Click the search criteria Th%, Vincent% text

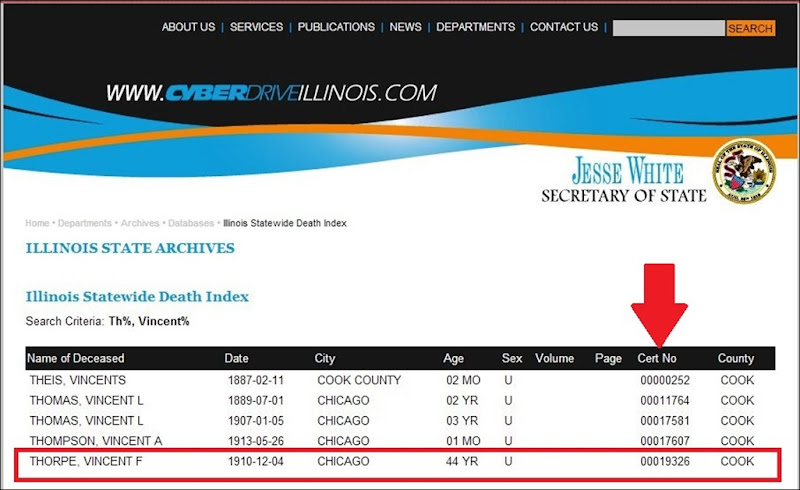point(149,321)
